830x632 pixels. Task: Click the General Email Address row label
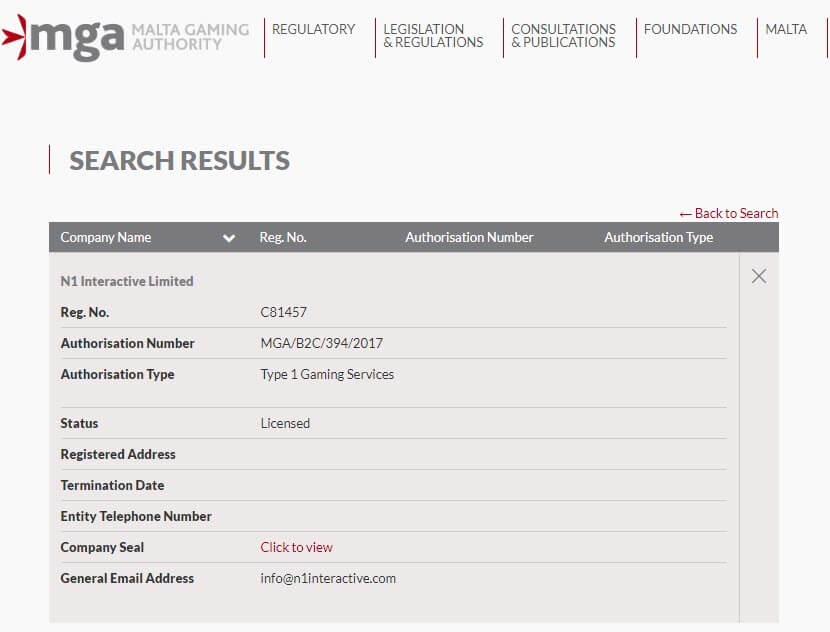pos(127,579)
